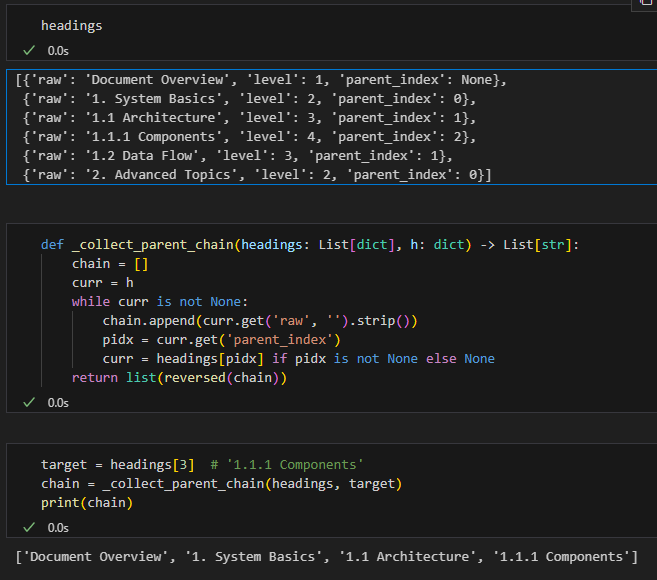Click the 0.0s execution time under print cell

[x=58, y=528]
